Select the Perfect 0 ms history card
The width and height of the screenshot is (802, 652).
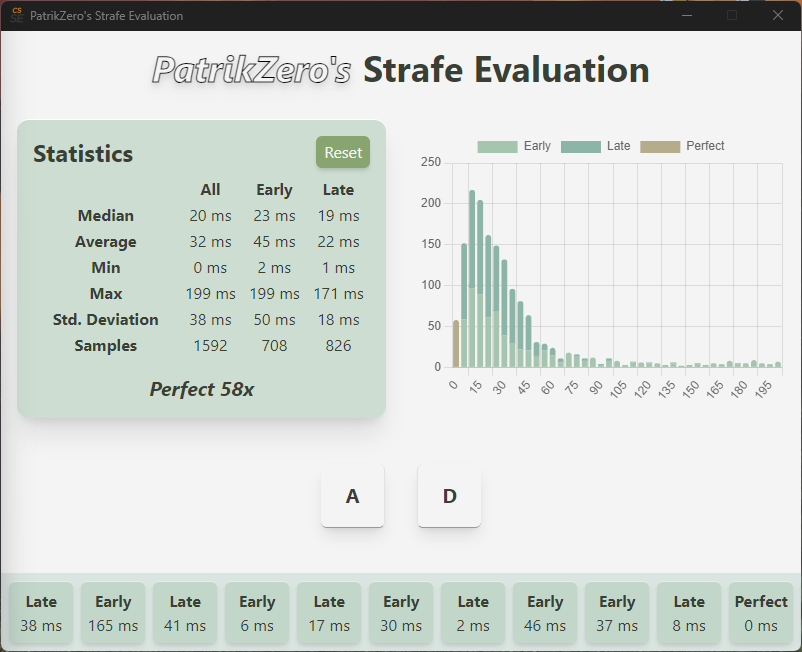coord(761,613)
